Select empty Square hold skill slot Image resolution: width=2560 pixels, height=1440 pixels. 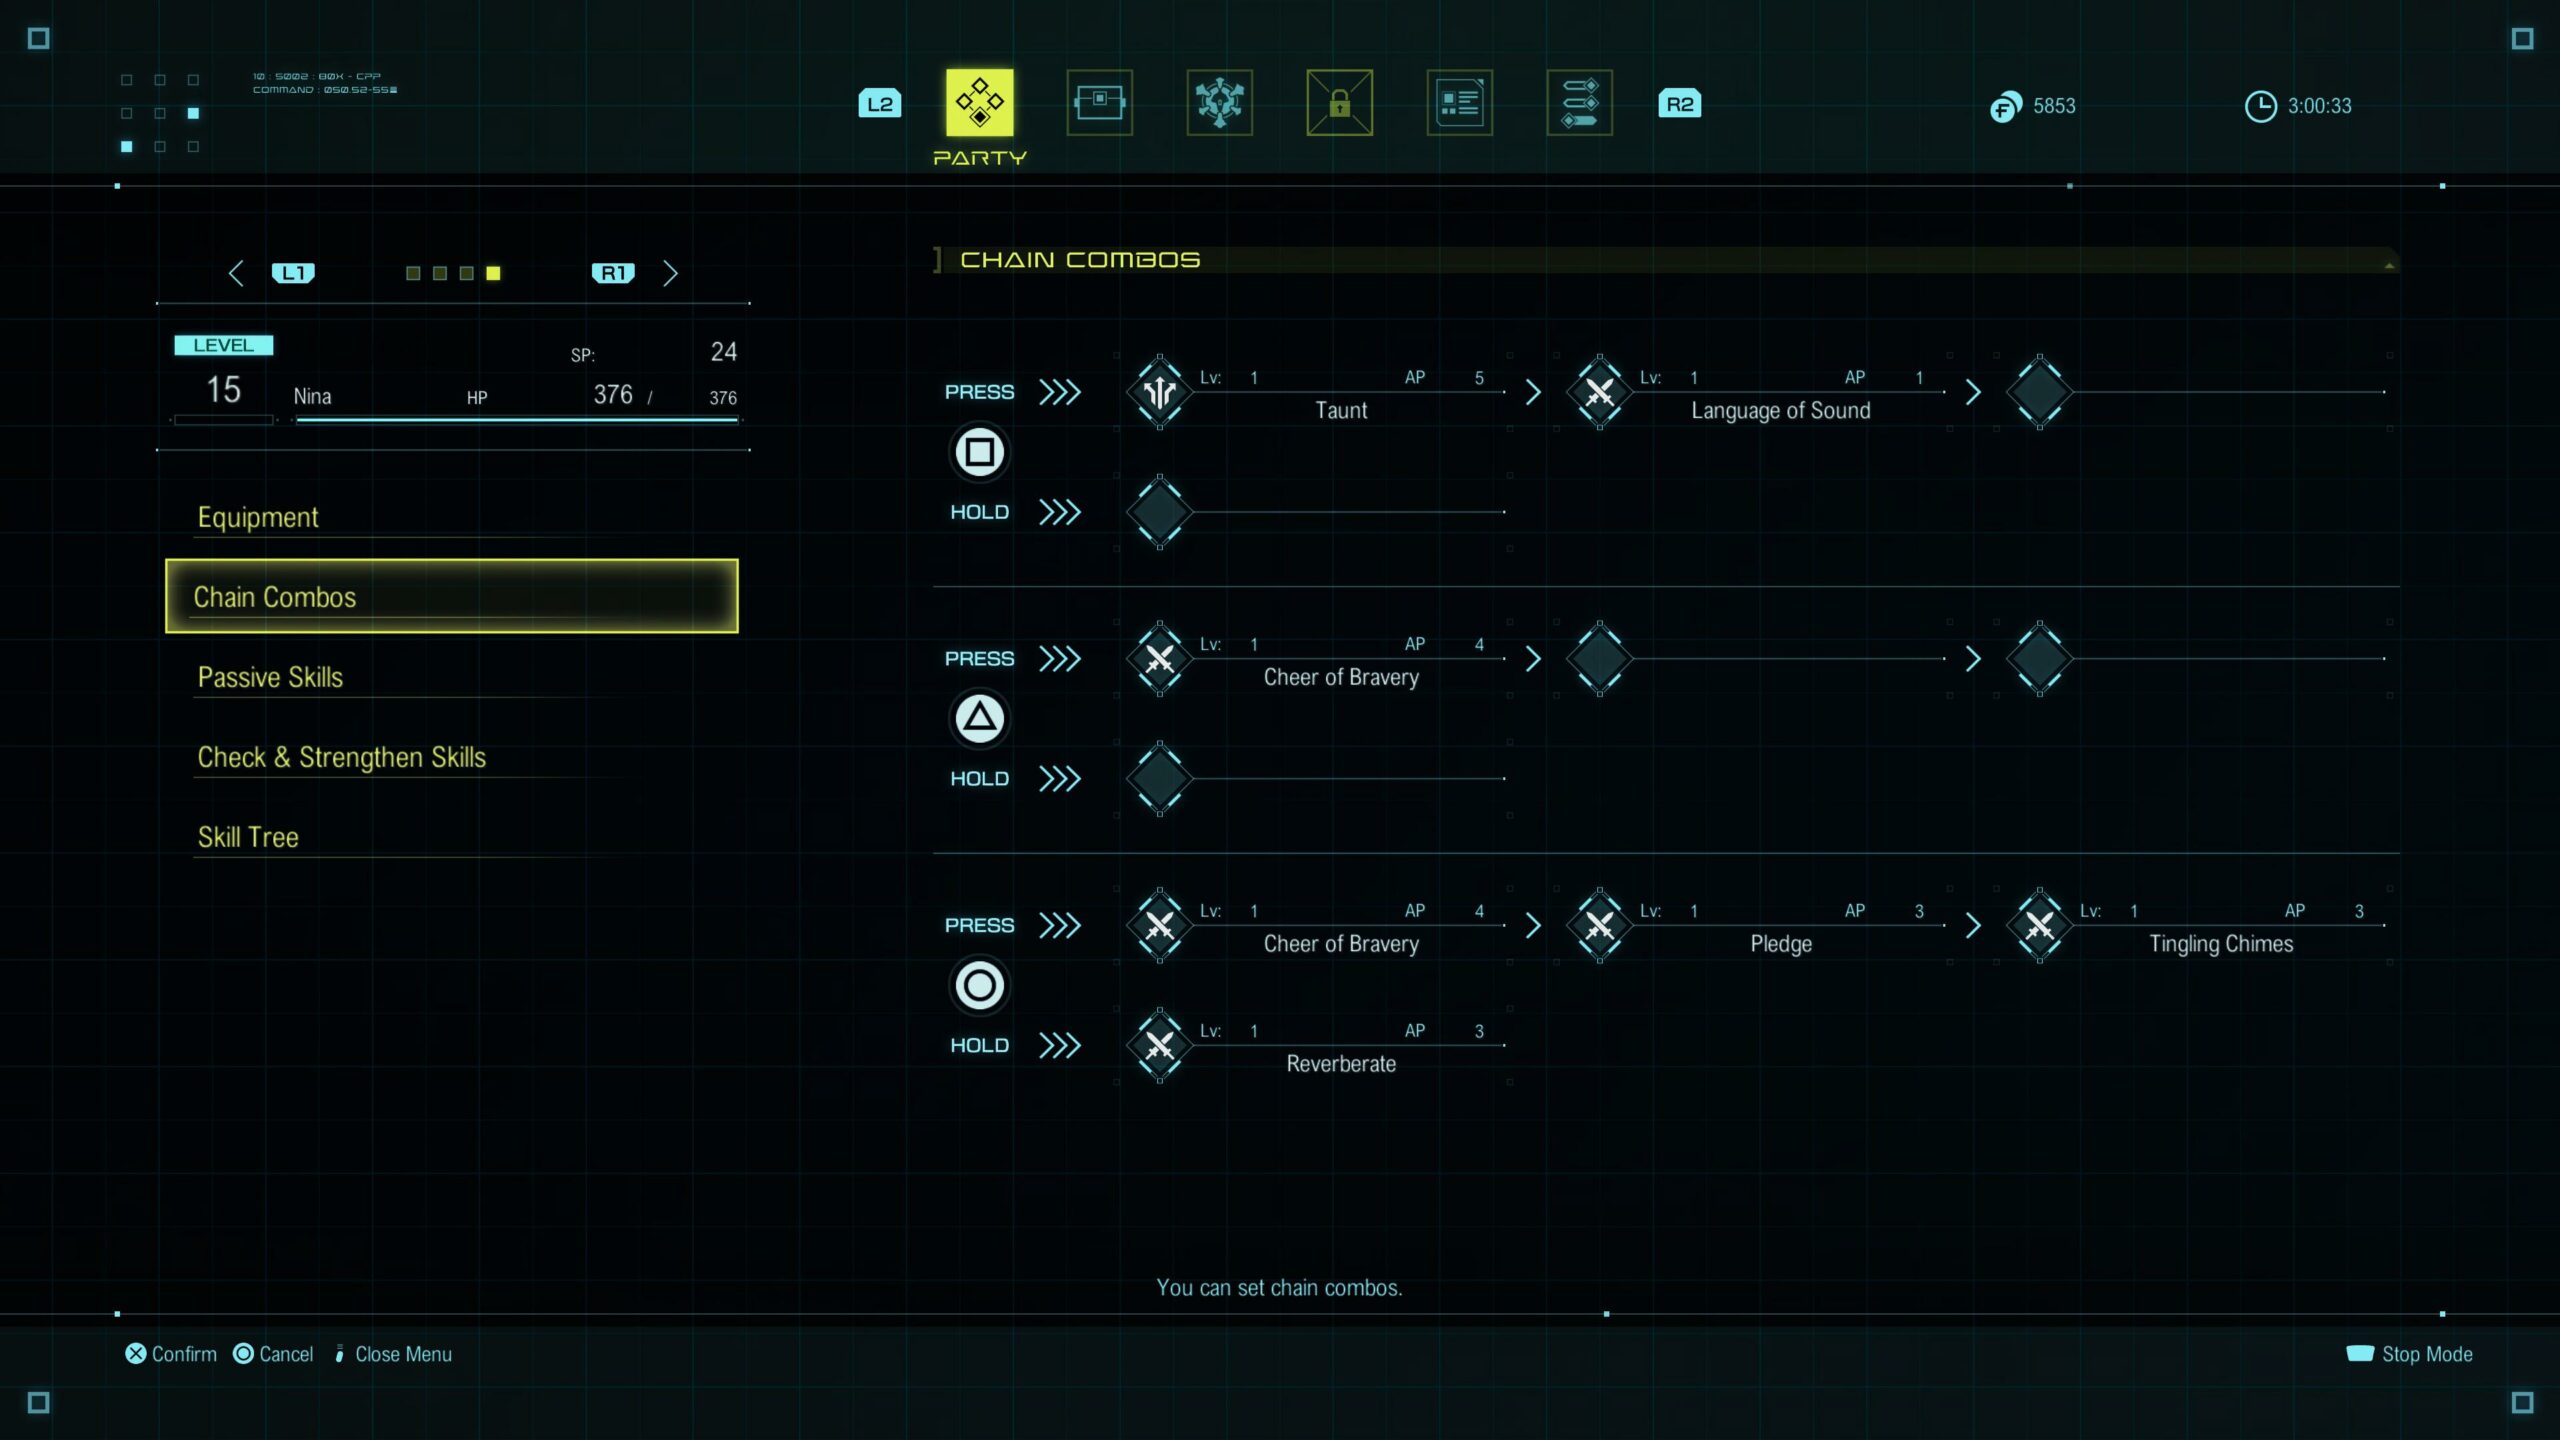(1160, 512)
